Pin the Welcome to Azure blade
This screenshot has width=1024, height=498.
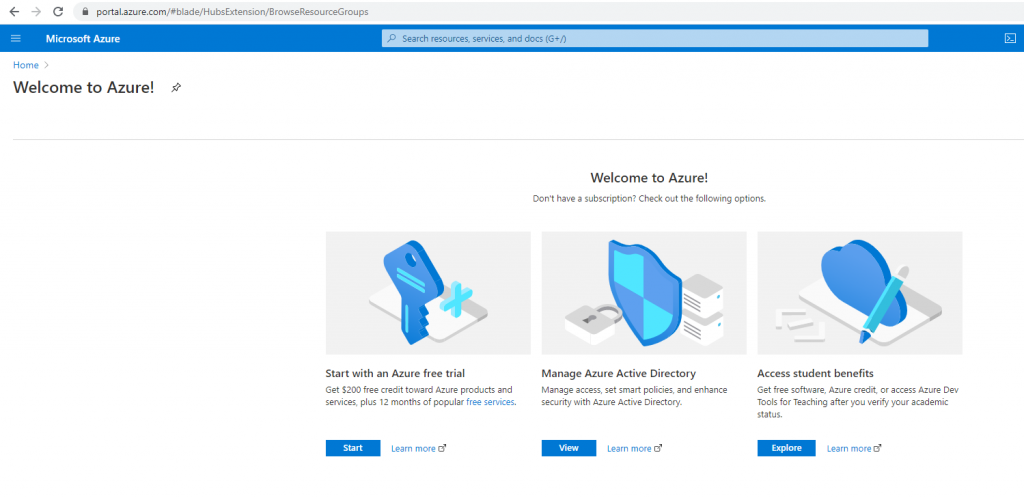click(176, 87)
